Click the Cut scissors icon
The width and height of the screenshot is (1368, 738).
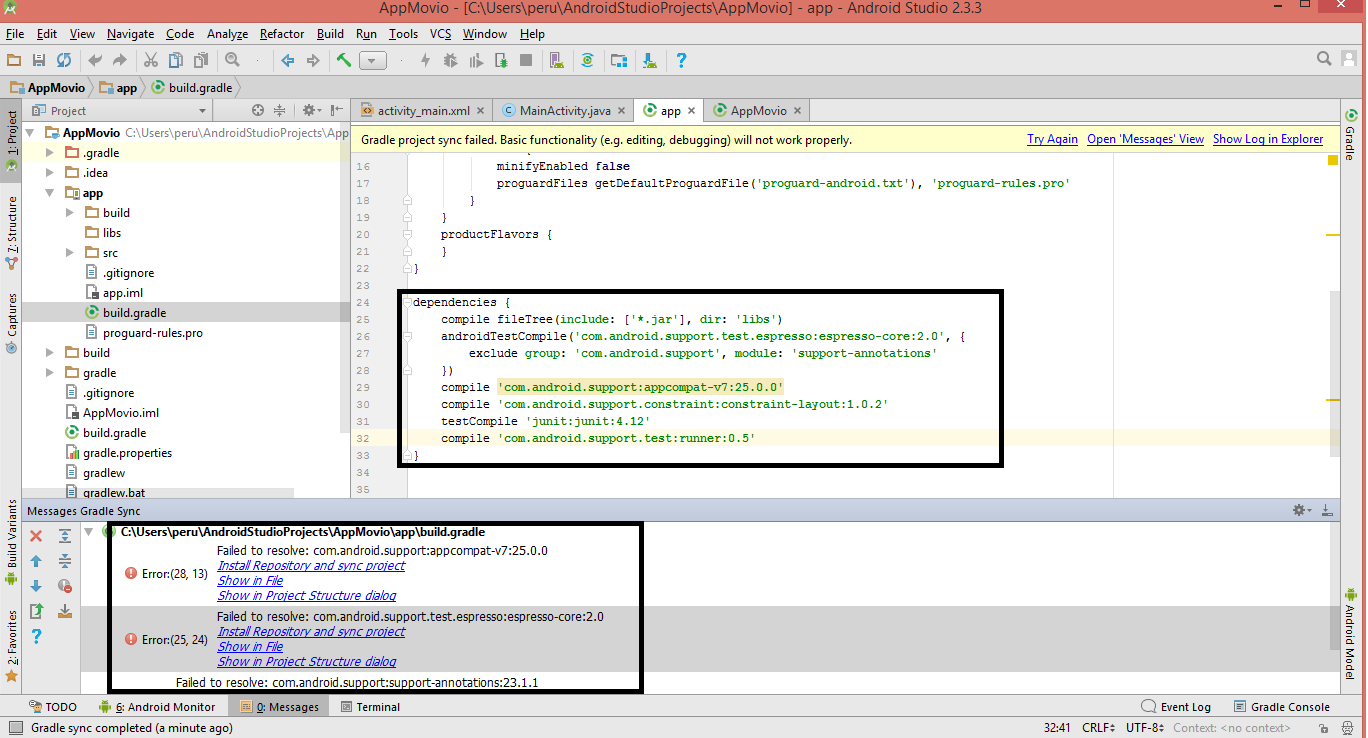(151, 61)
